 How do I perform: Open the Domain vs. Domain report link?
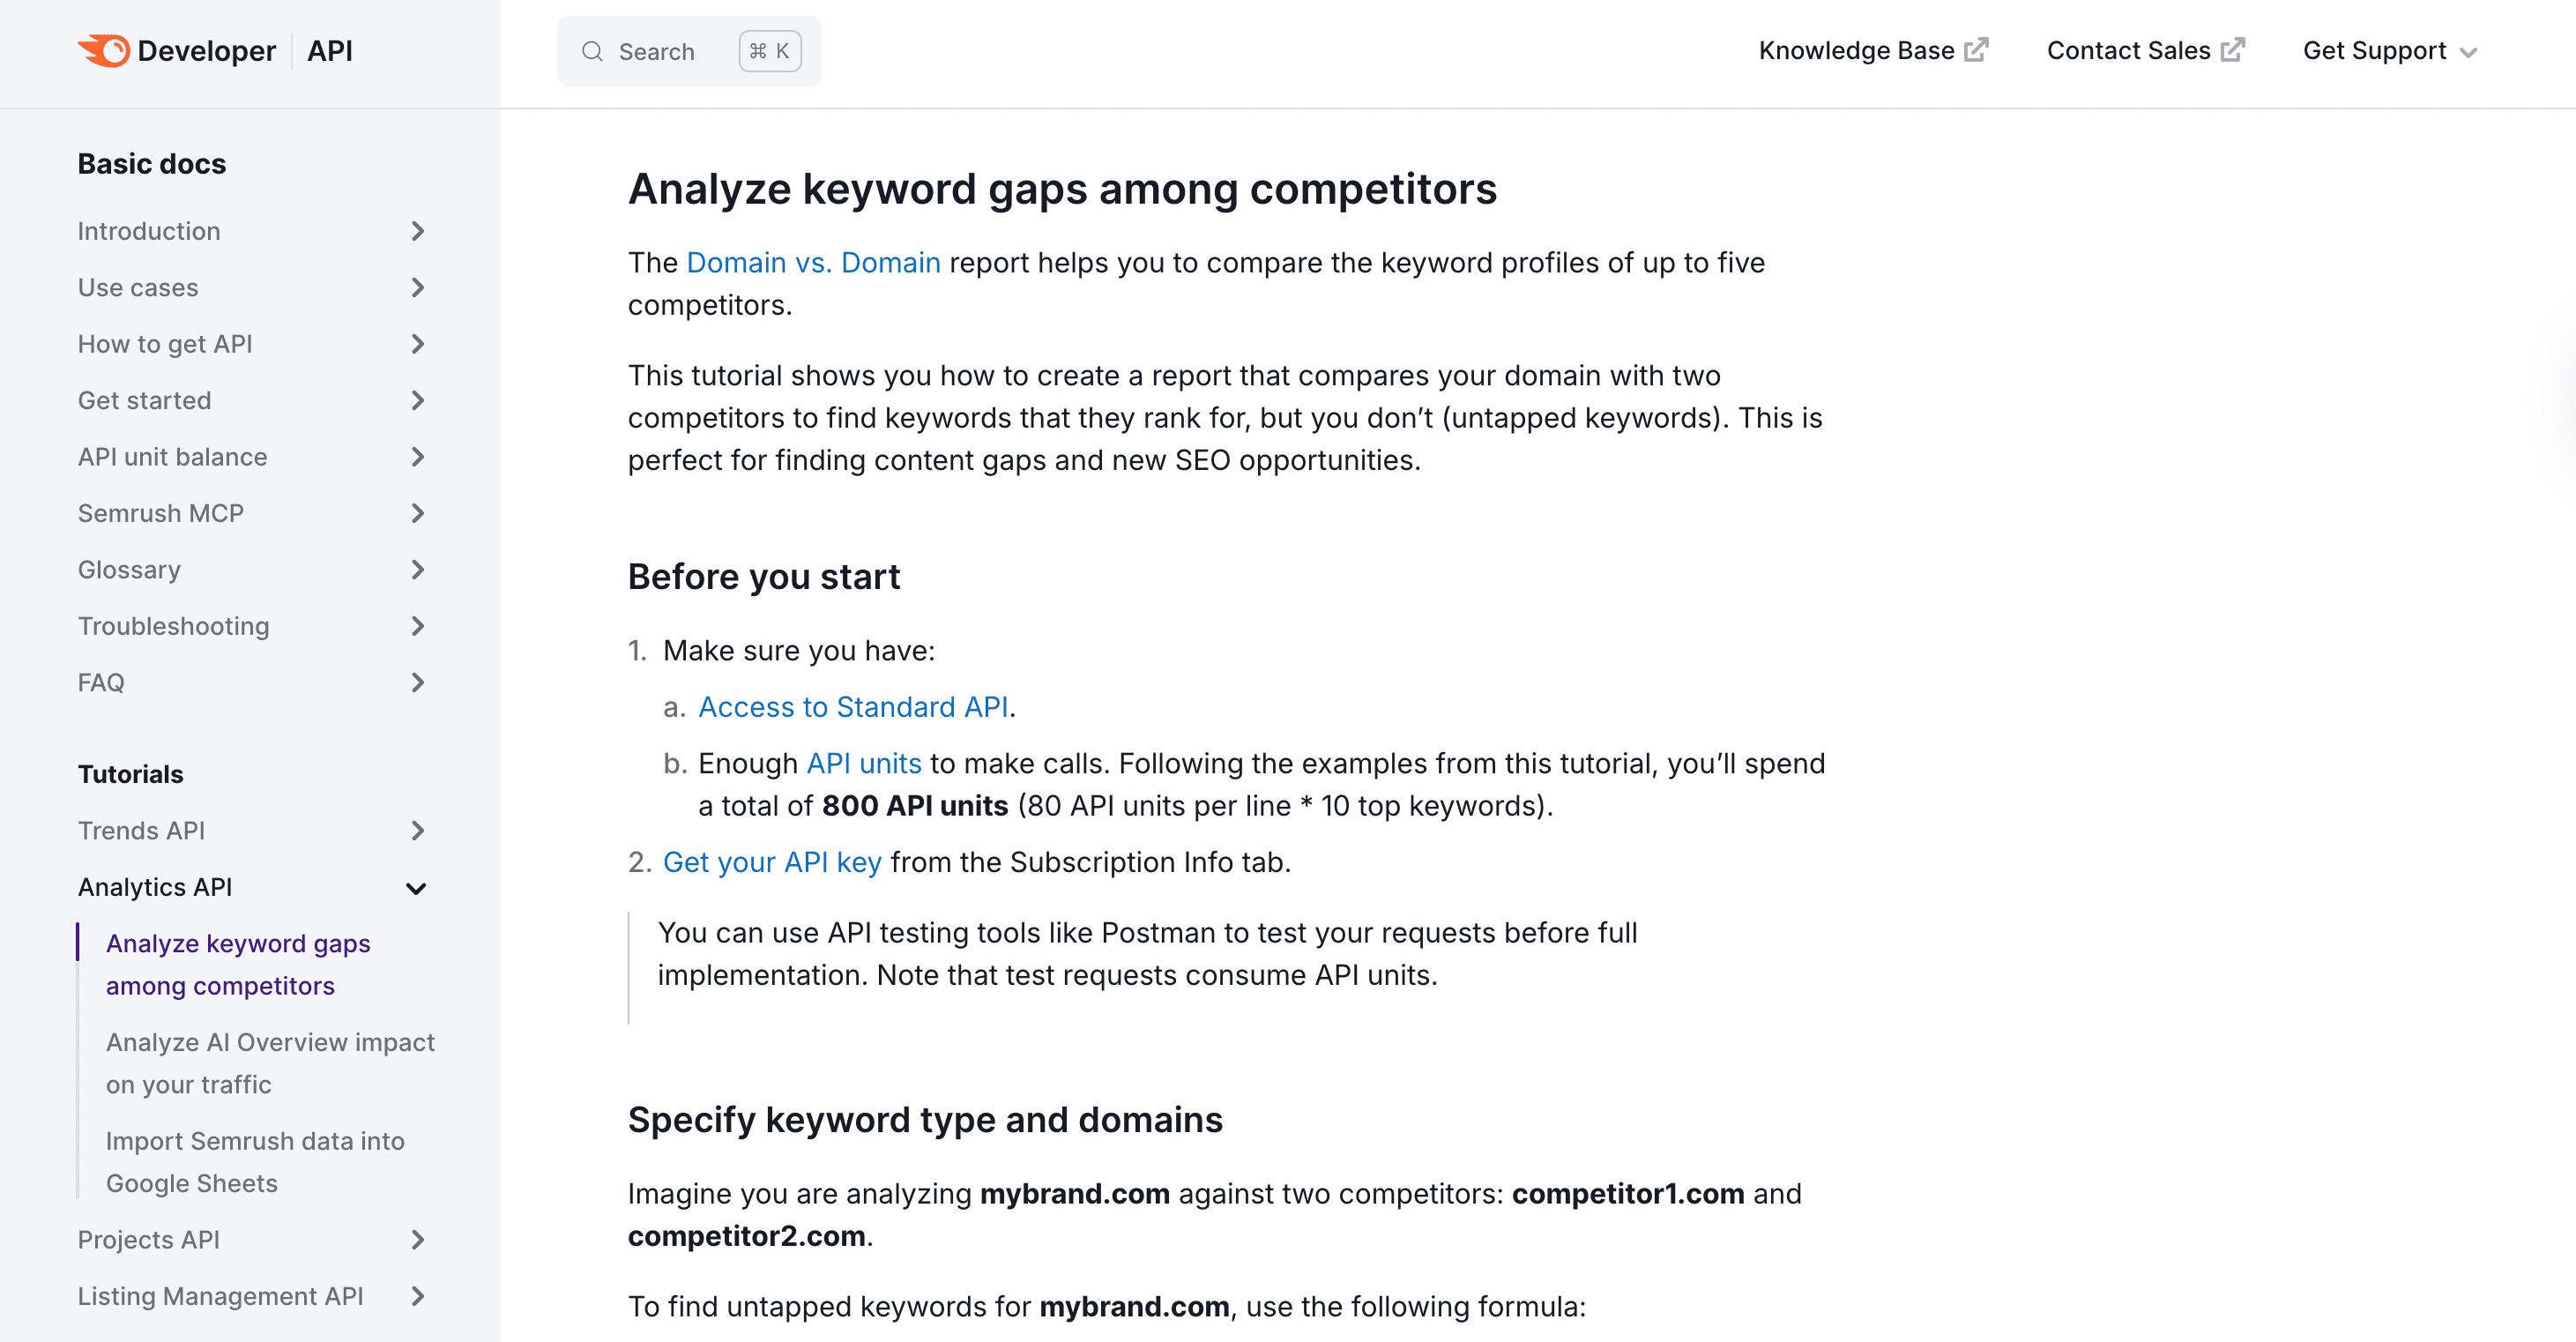(x=812, y=262)
